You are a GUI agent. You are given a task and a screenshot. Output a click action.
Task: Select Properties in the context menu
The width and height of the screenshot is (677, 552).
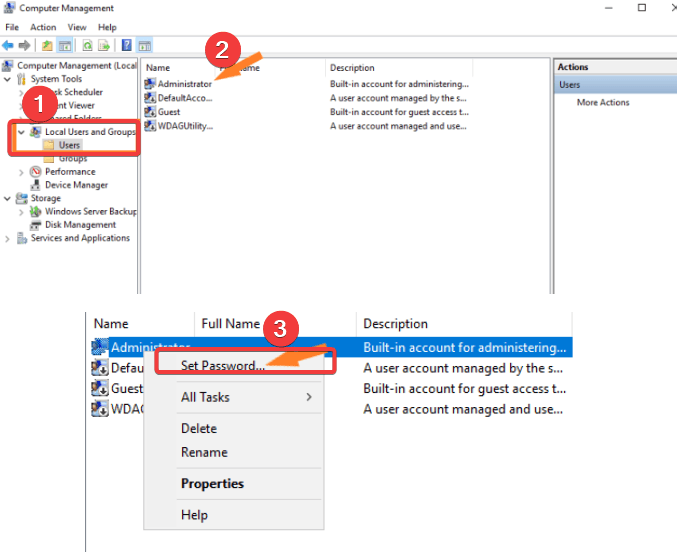[212, 483]
